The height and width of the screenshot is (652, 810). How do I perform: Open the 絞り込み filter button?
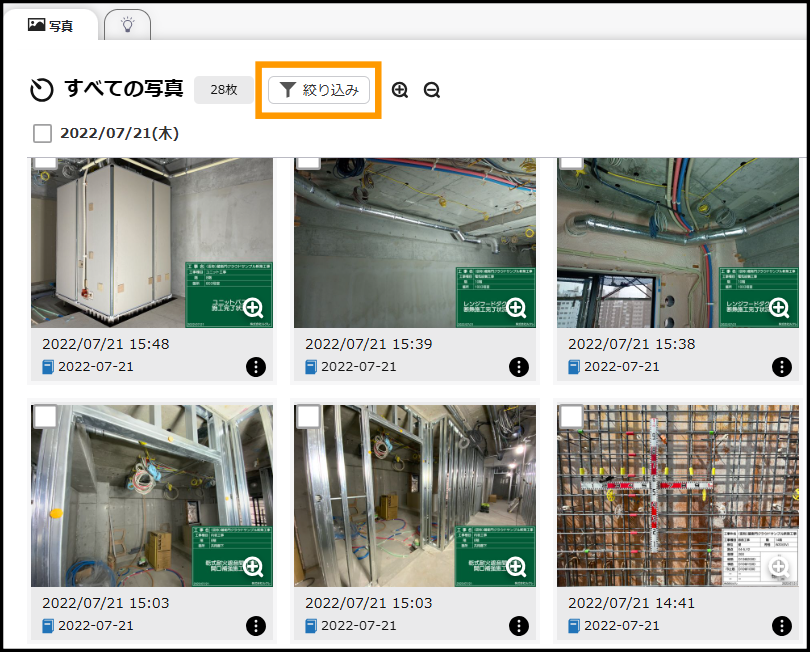point(319,90)
